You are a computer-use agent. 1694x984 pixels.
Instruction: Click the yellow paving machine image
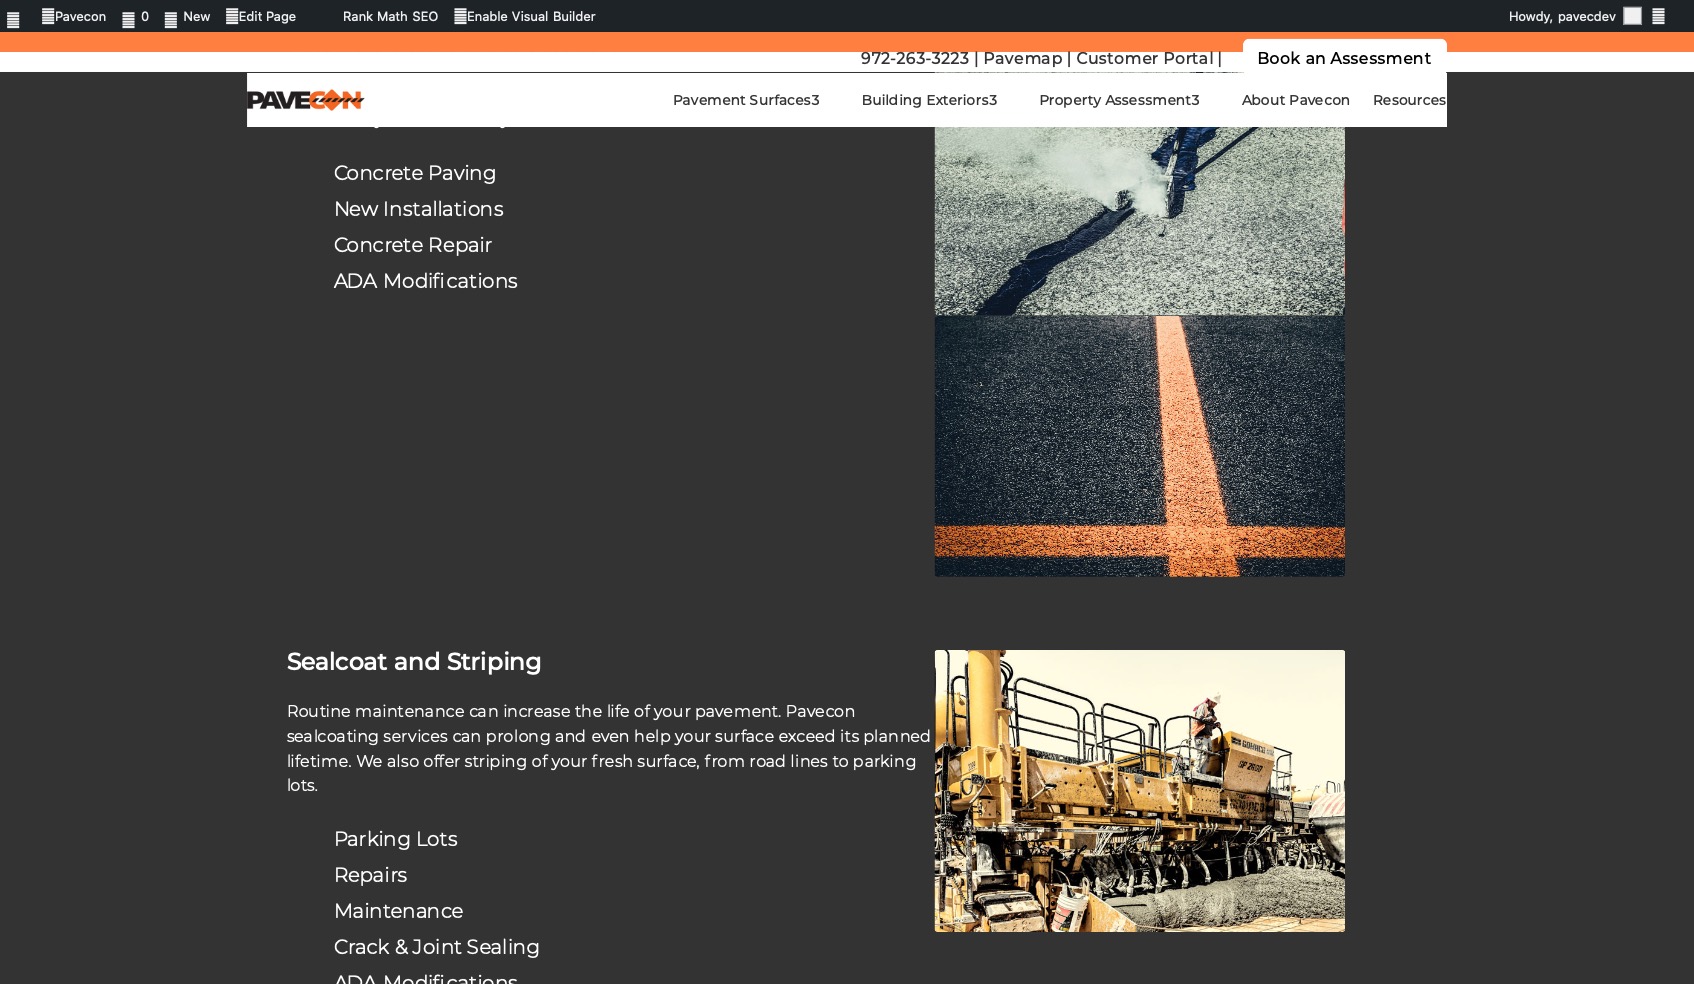1139,790
